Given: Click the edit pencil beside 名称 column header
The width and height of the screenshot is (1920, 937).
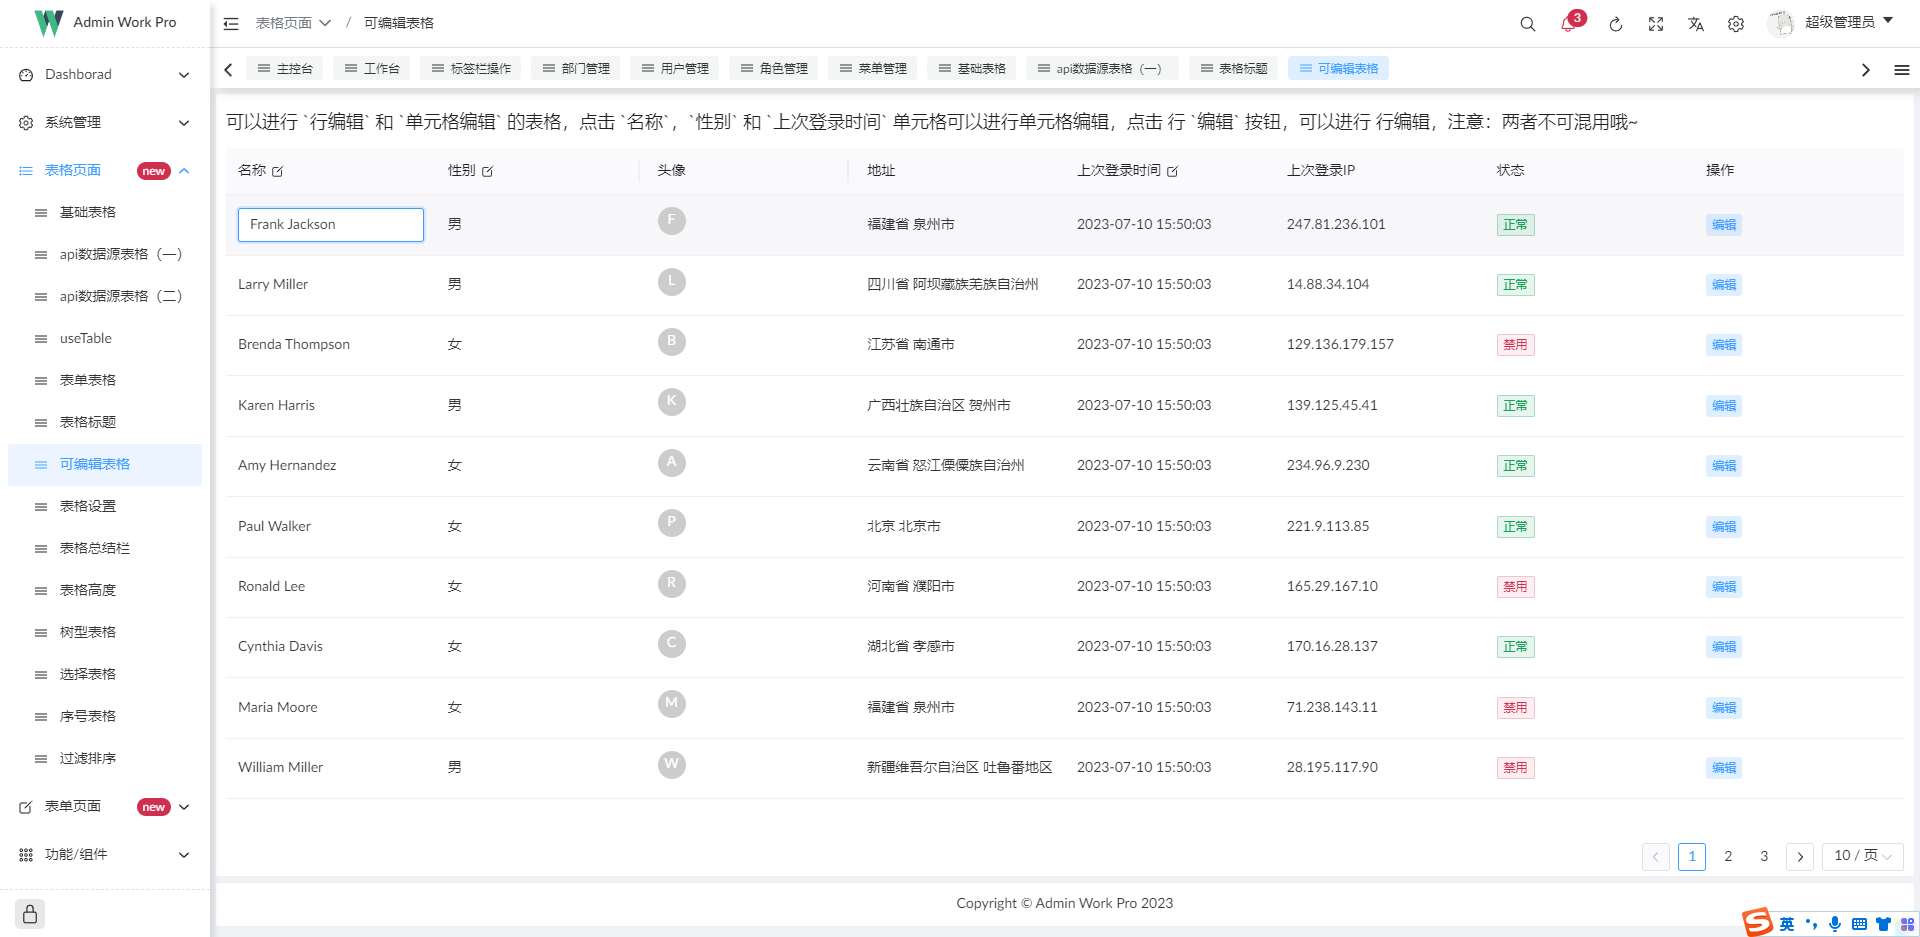Looking at the screenshot, I should click(x=278, y=170).
